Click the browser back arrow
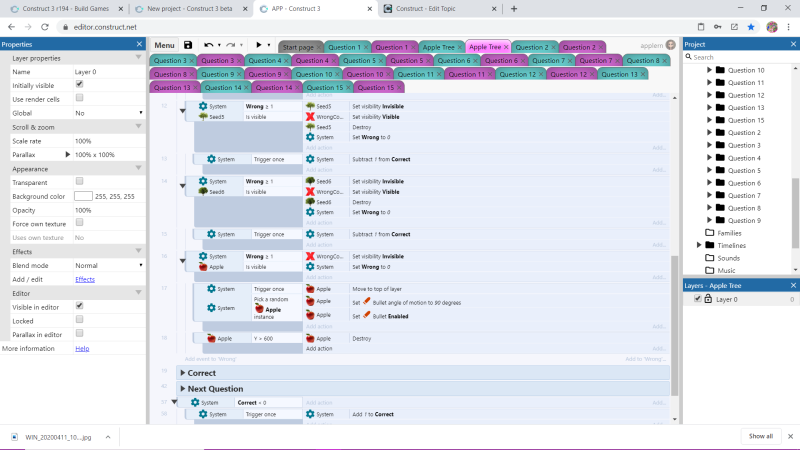The height and width of the screenshot is (450, 800). tap(11, 27)
